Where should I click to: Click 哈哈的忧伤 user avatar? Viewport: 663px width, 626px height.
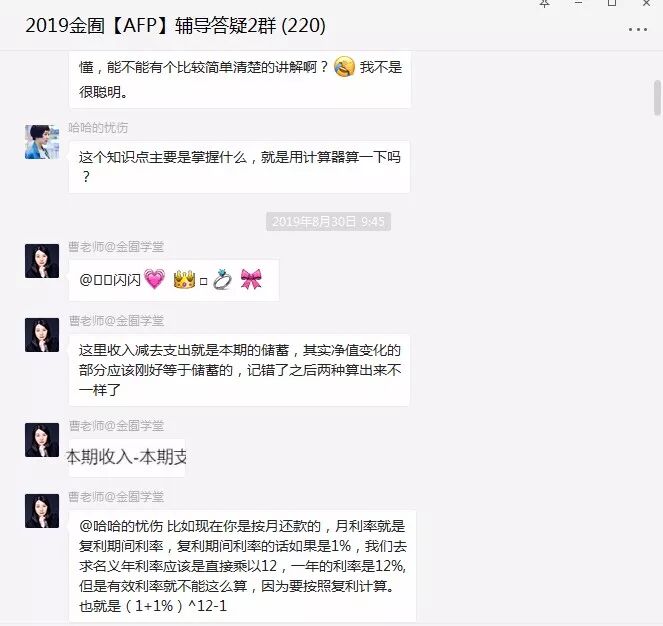[x=42, y=142]
